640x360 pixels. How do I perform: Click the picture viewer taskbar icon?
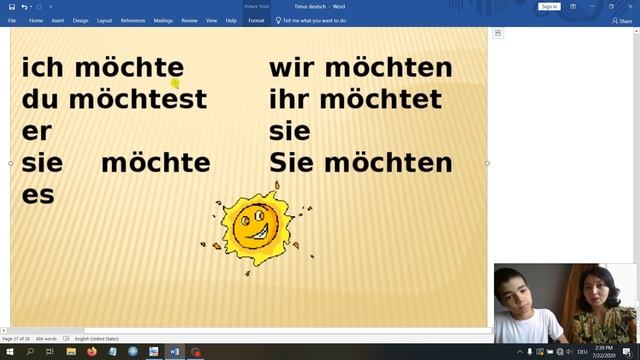click(153, 351)
